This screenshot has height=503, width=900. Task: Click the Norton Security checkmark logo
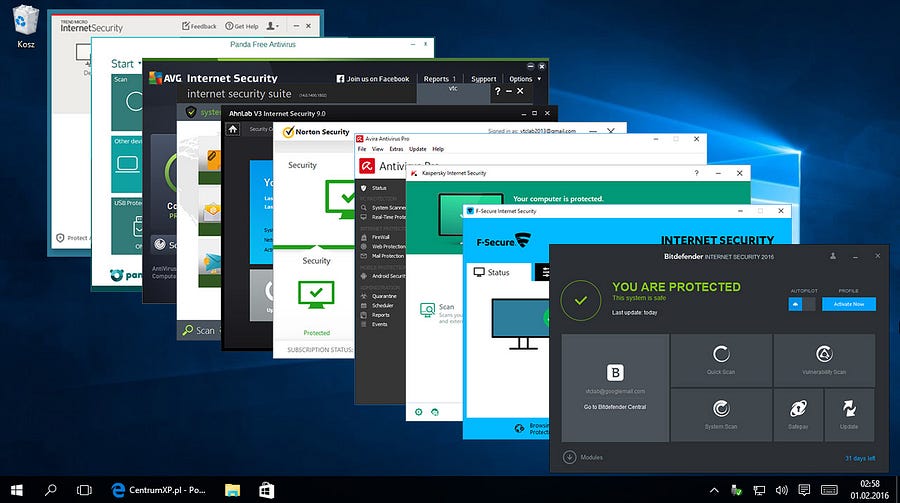tap(288, 132)
